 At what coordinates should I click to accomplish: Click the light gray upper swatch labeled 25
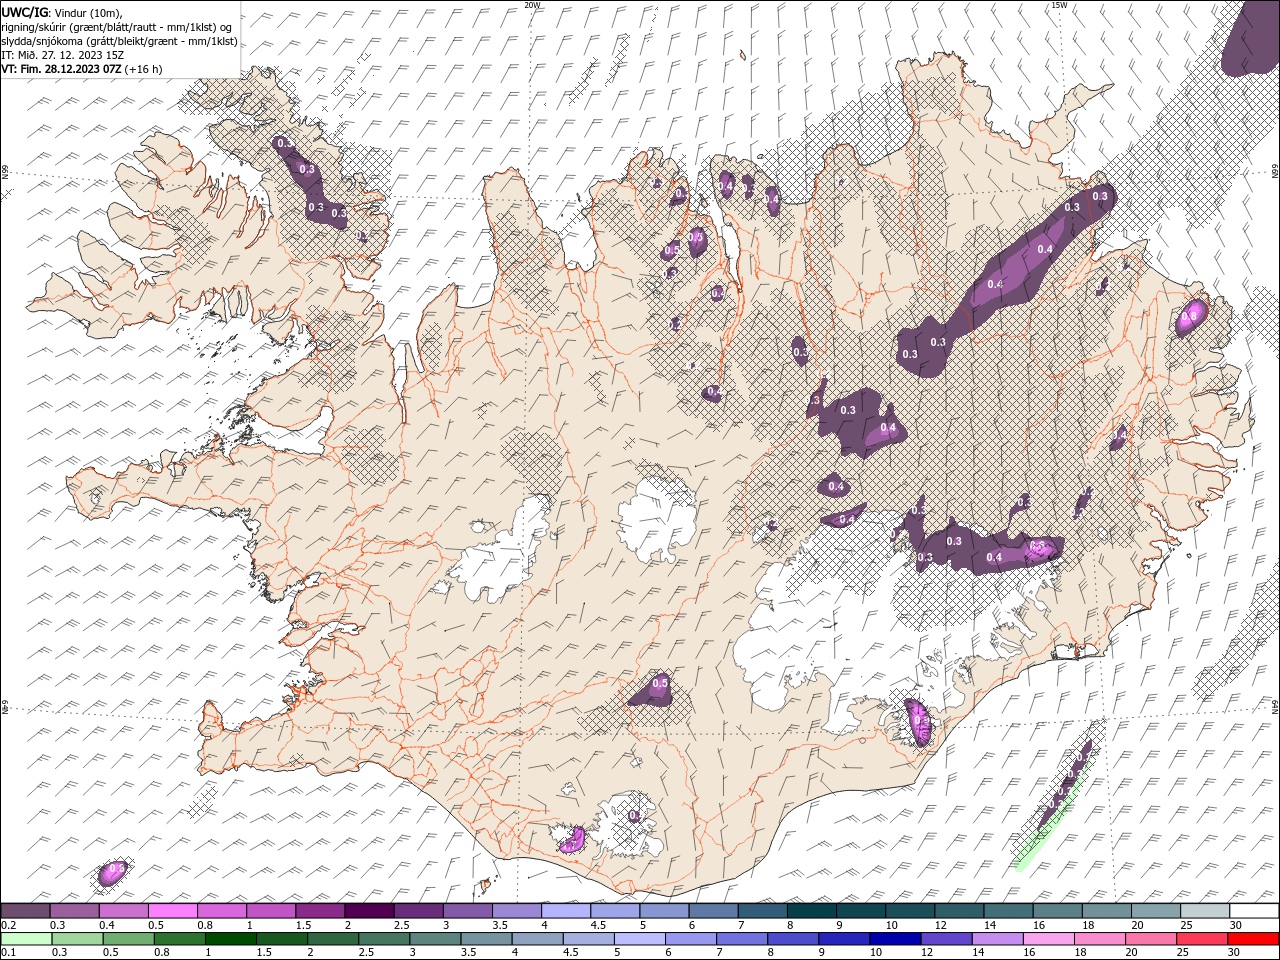tap(1204, 911)
